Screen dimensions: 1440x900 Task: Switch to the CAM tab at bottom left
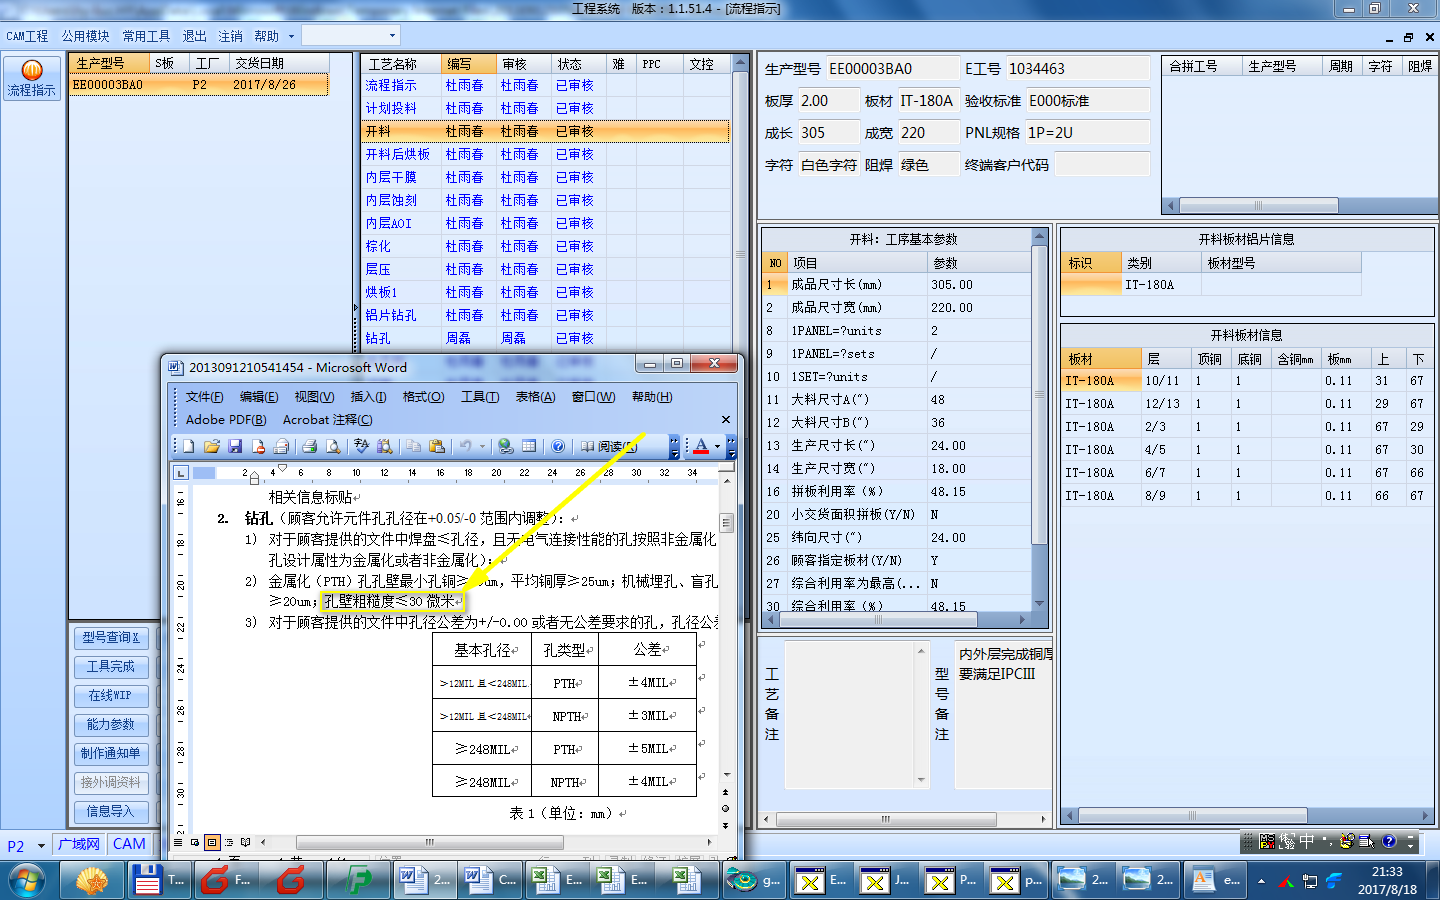[129, 844]
